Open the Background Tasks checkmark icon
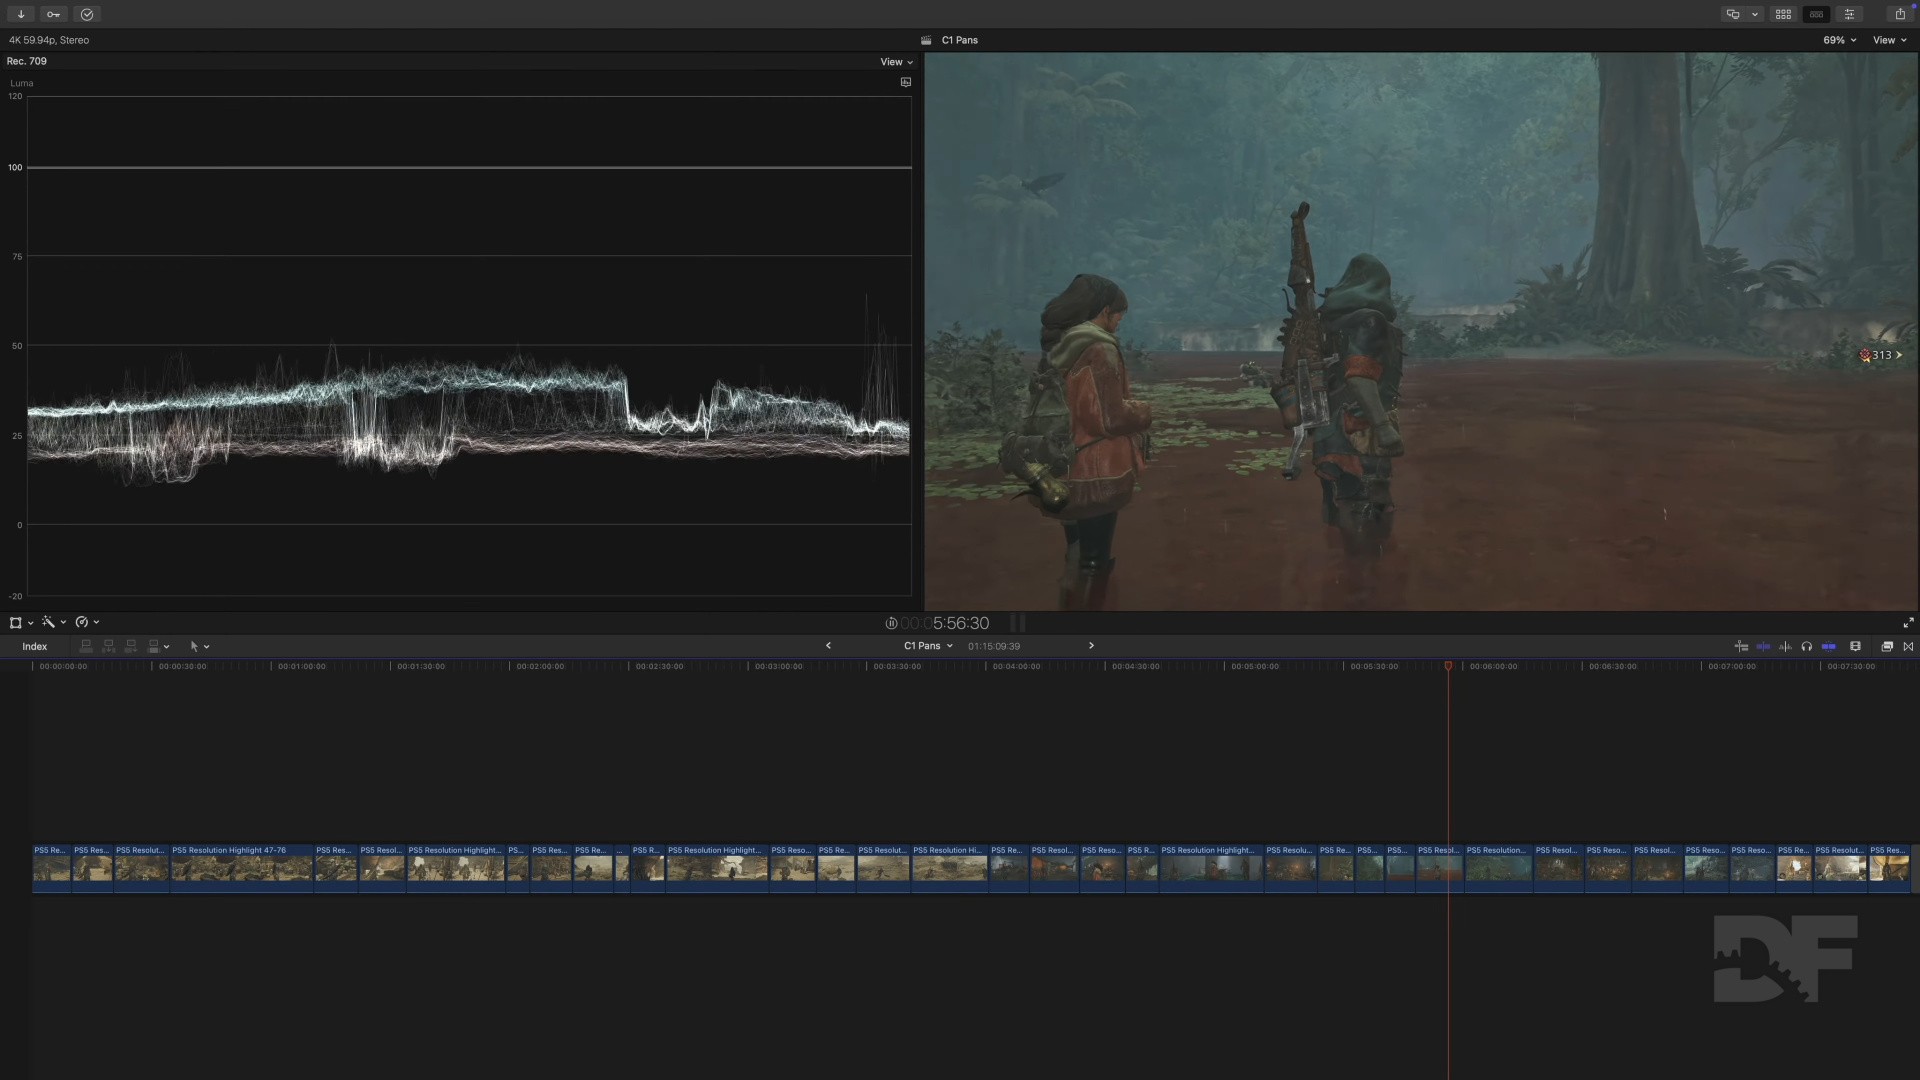This screenshot has height=1080, width=1920. point(87,14)
